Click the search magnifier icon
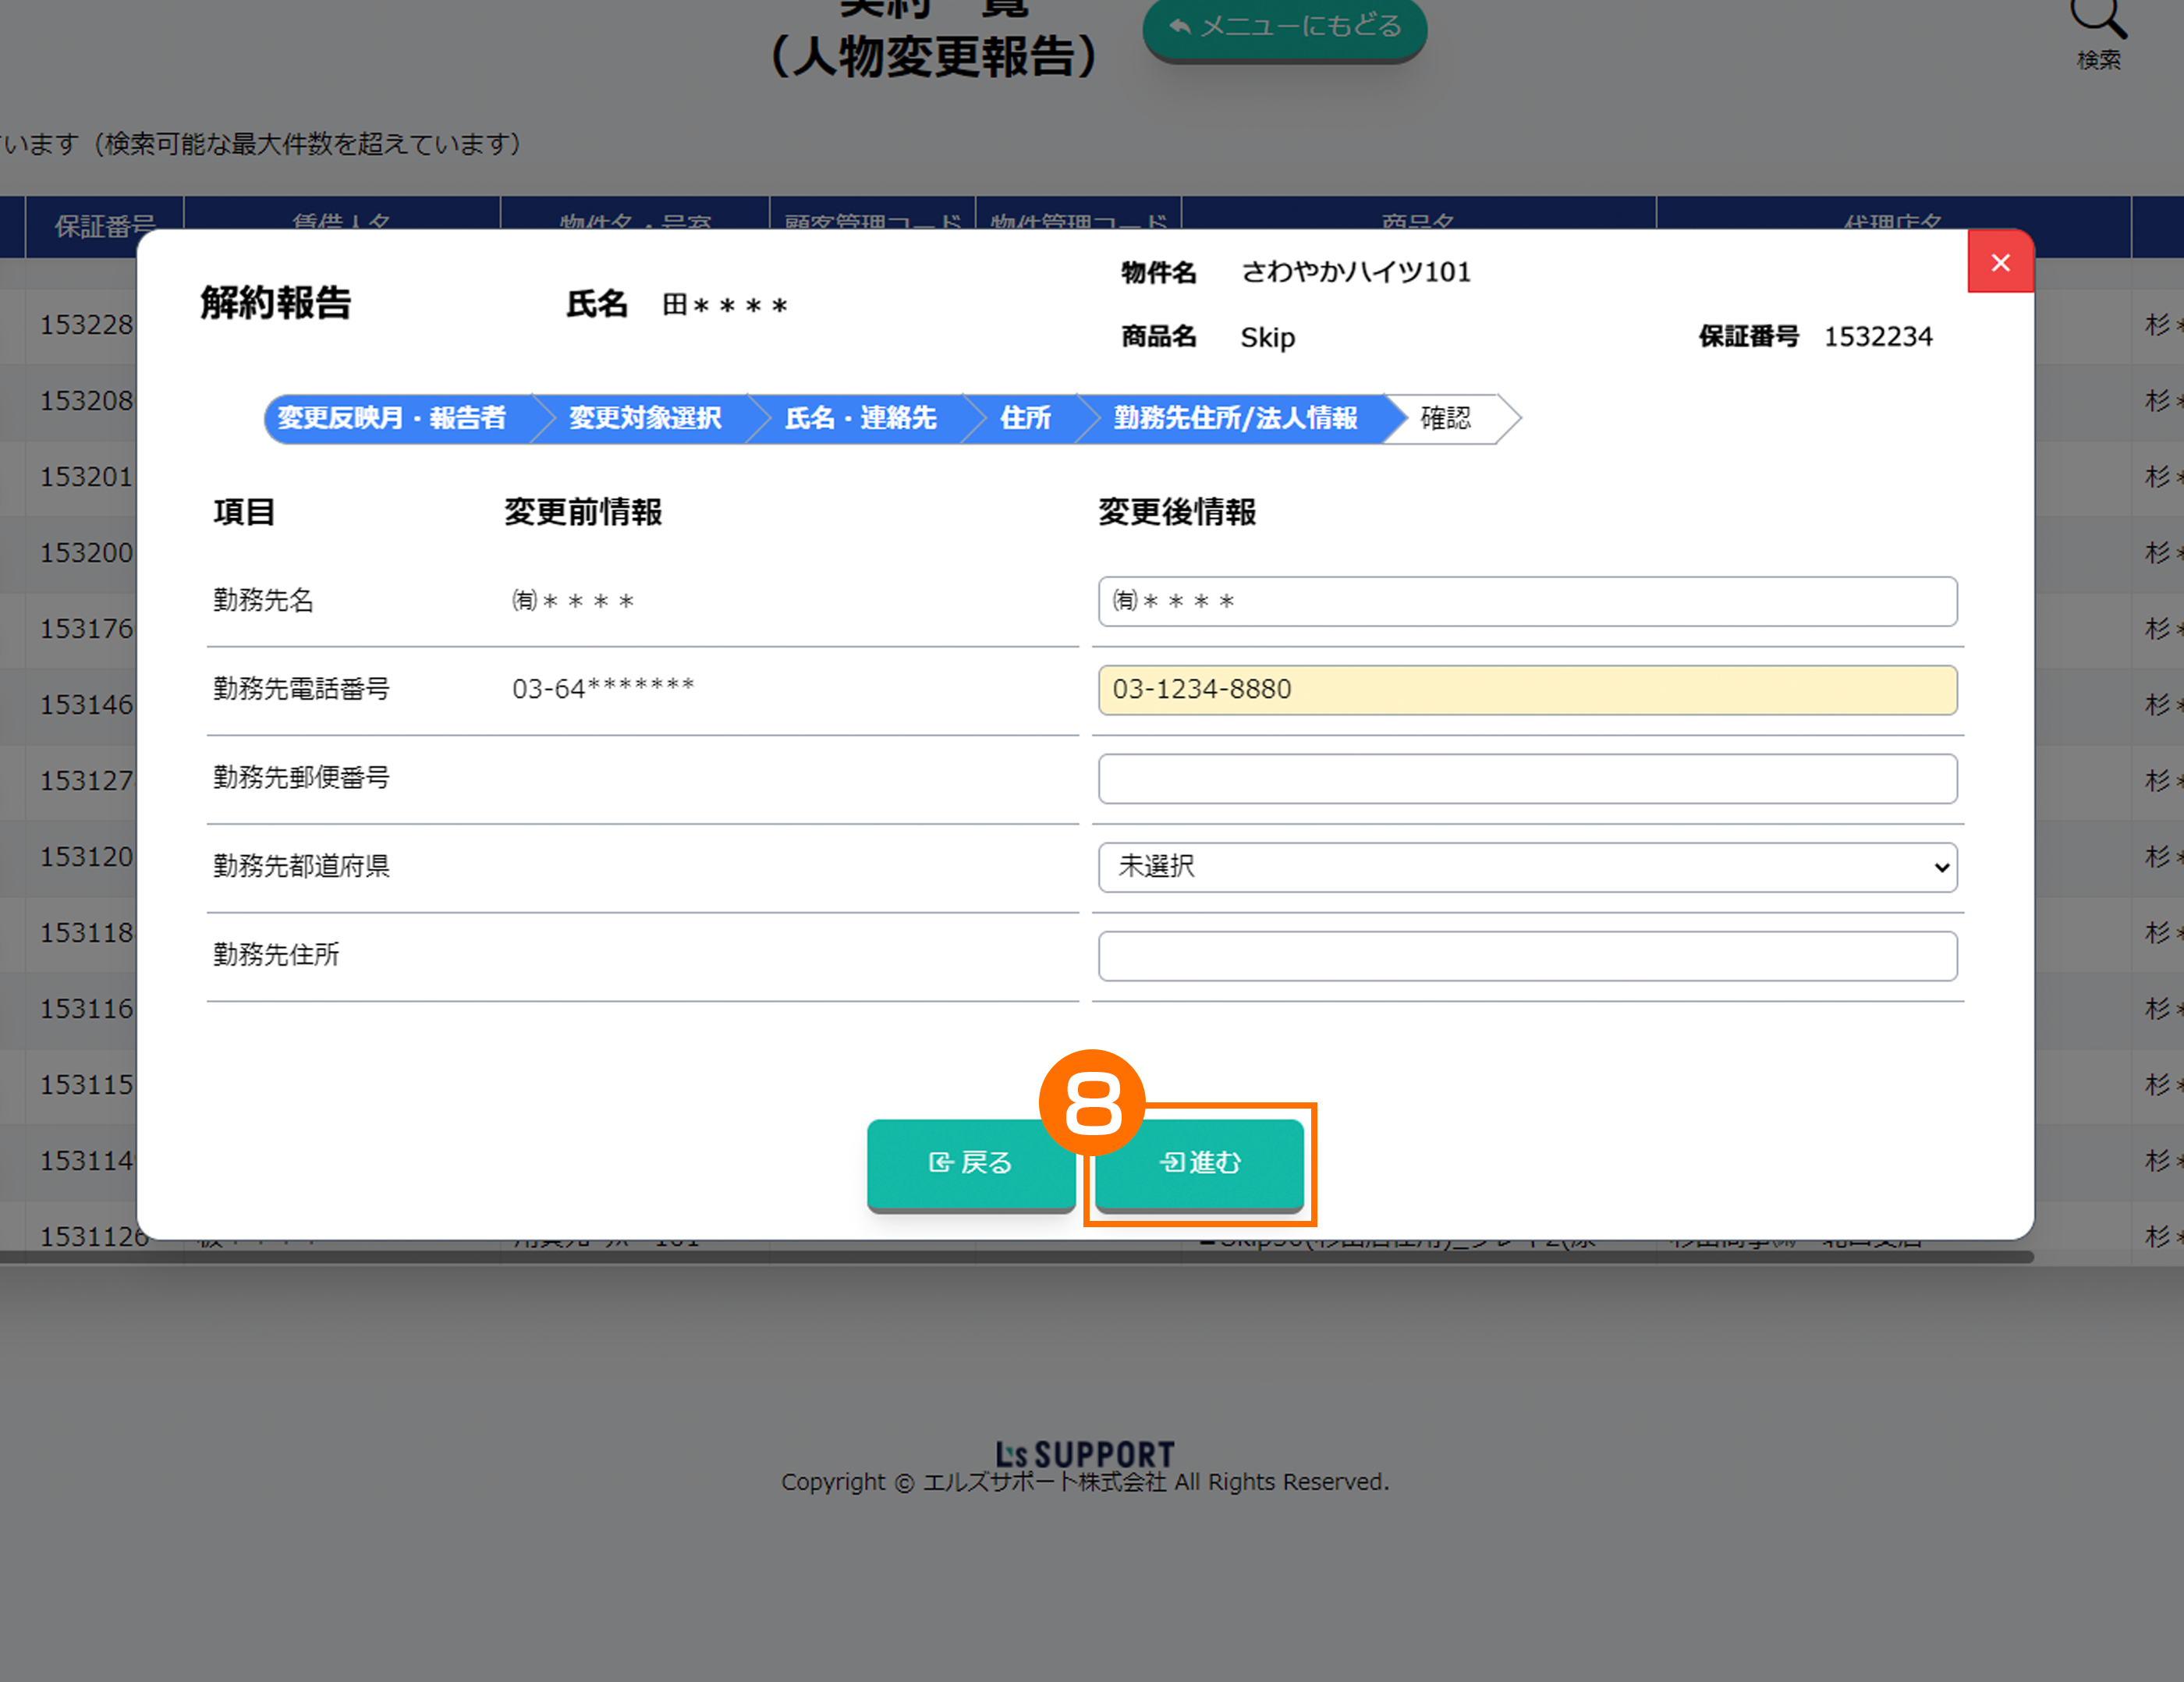 tap(2097, 18)
